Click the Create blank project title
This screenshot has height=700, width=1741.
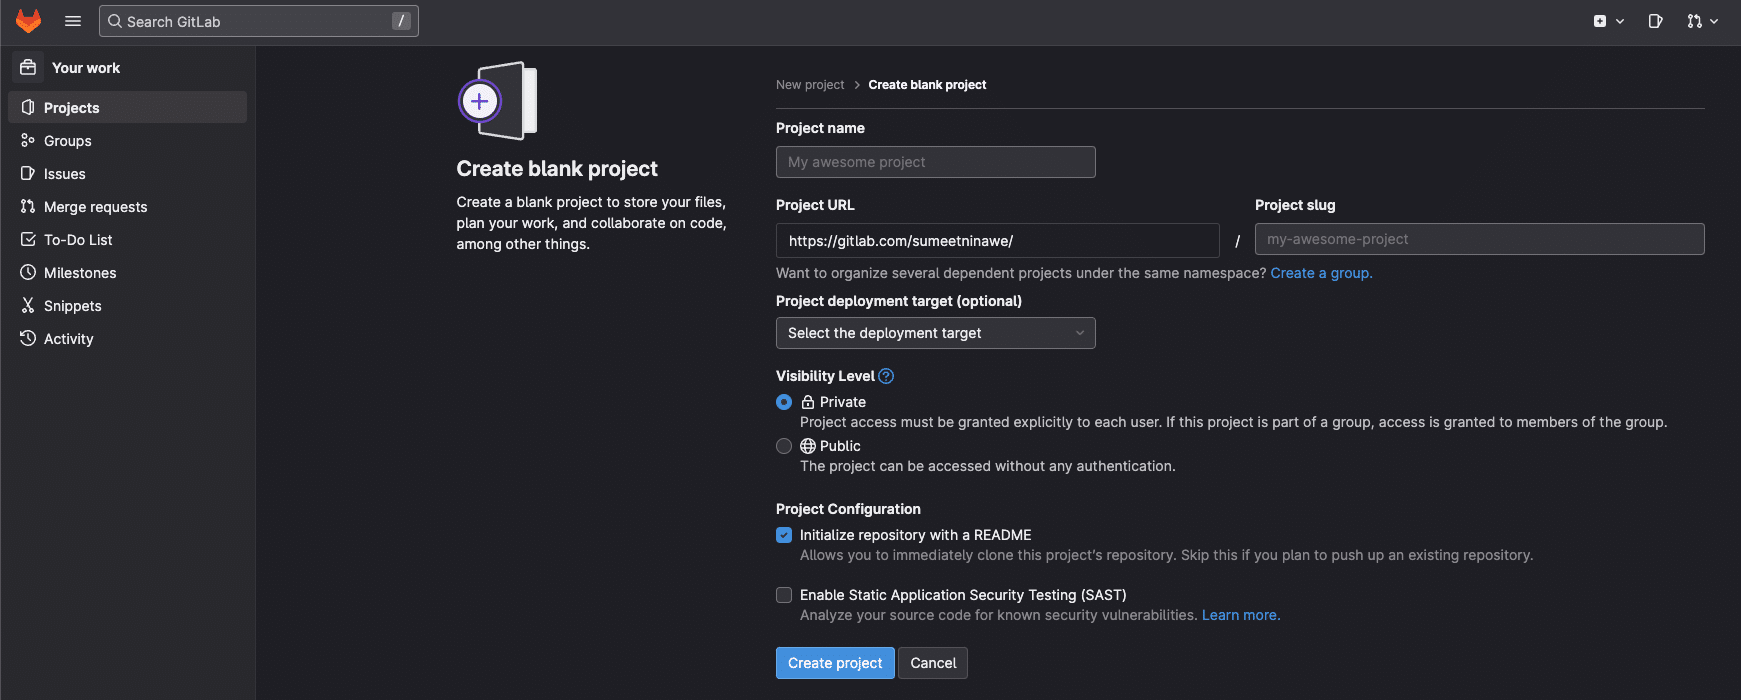[557, 169]
